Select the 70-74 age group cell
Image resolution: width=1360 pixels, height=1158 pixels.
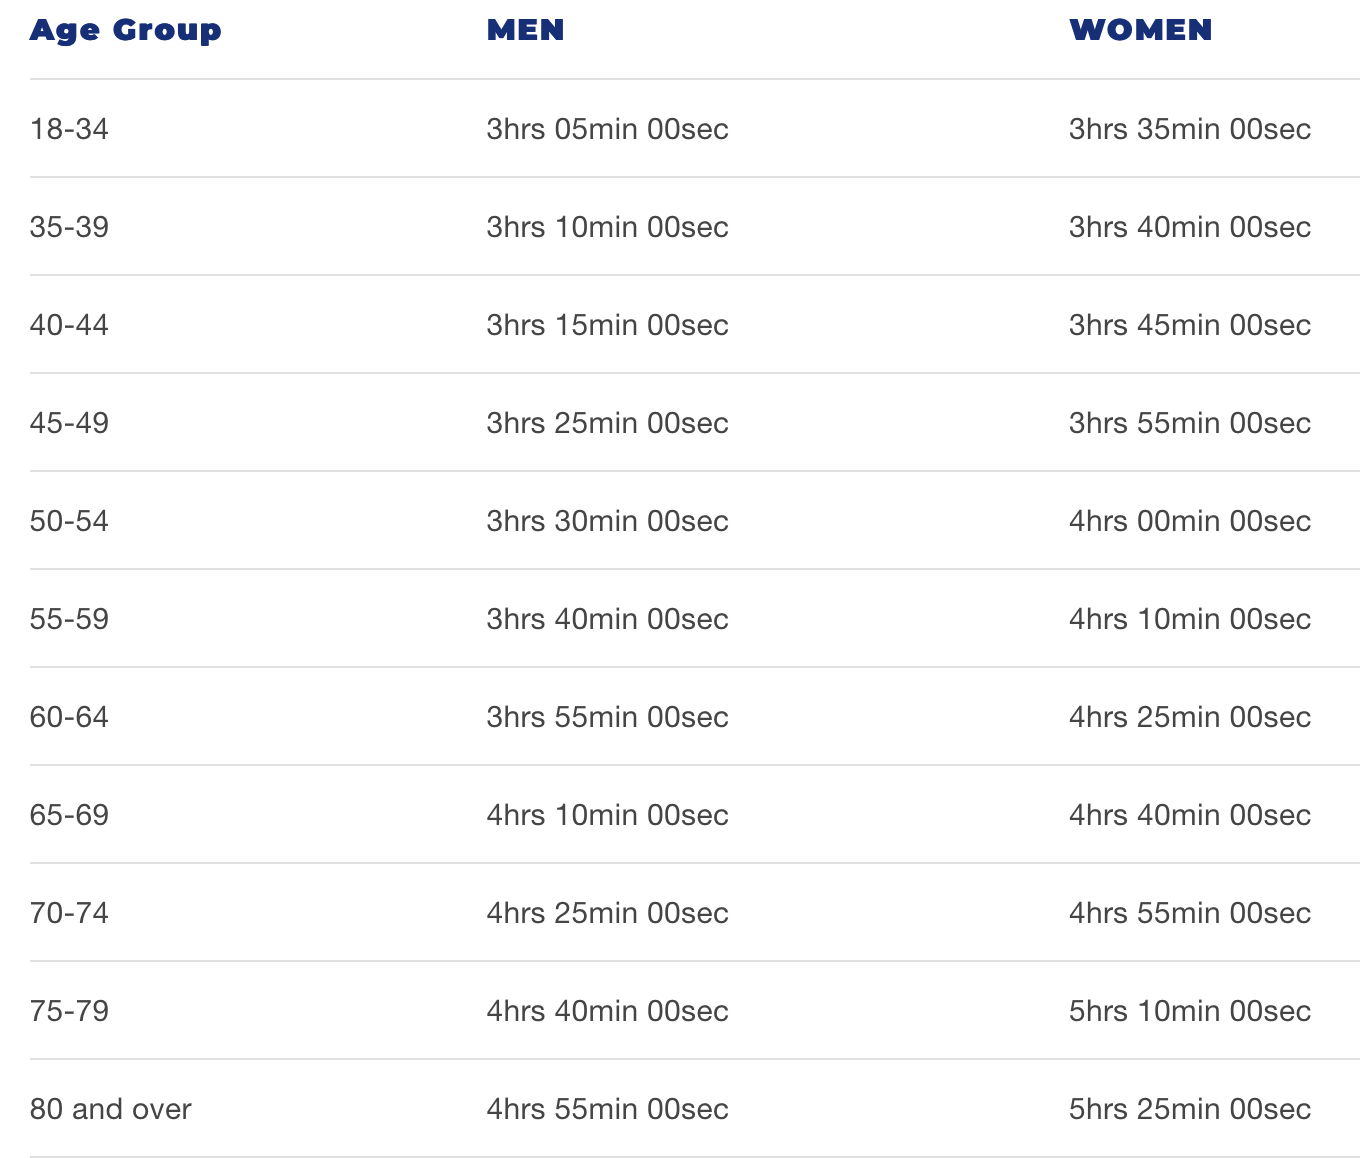click(x=69, y=913)
